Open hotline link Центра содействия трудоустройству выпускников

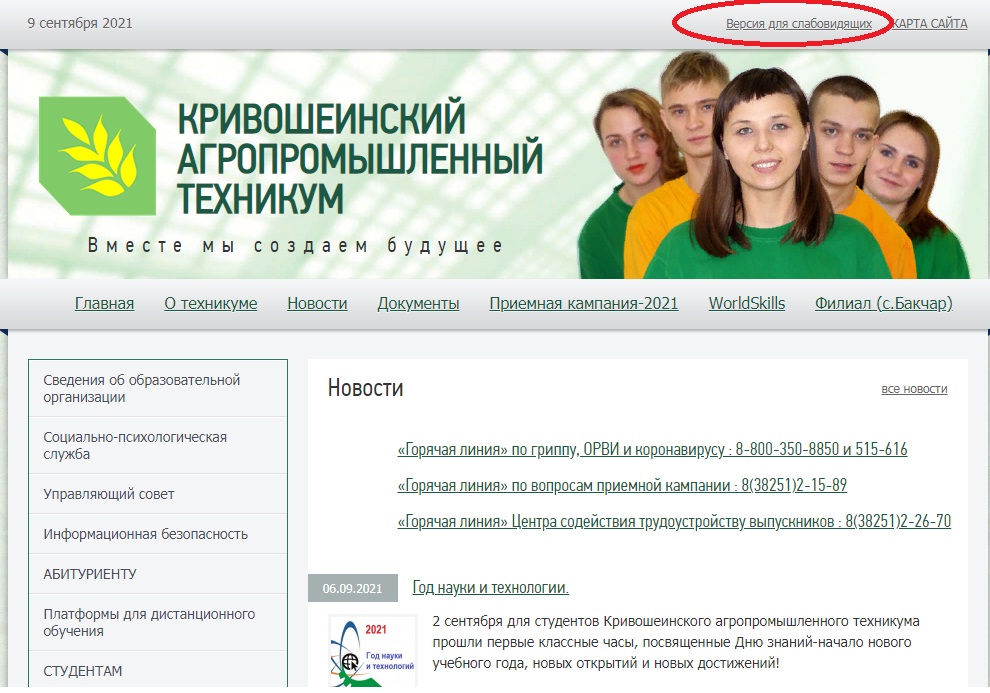coord(674,521)
